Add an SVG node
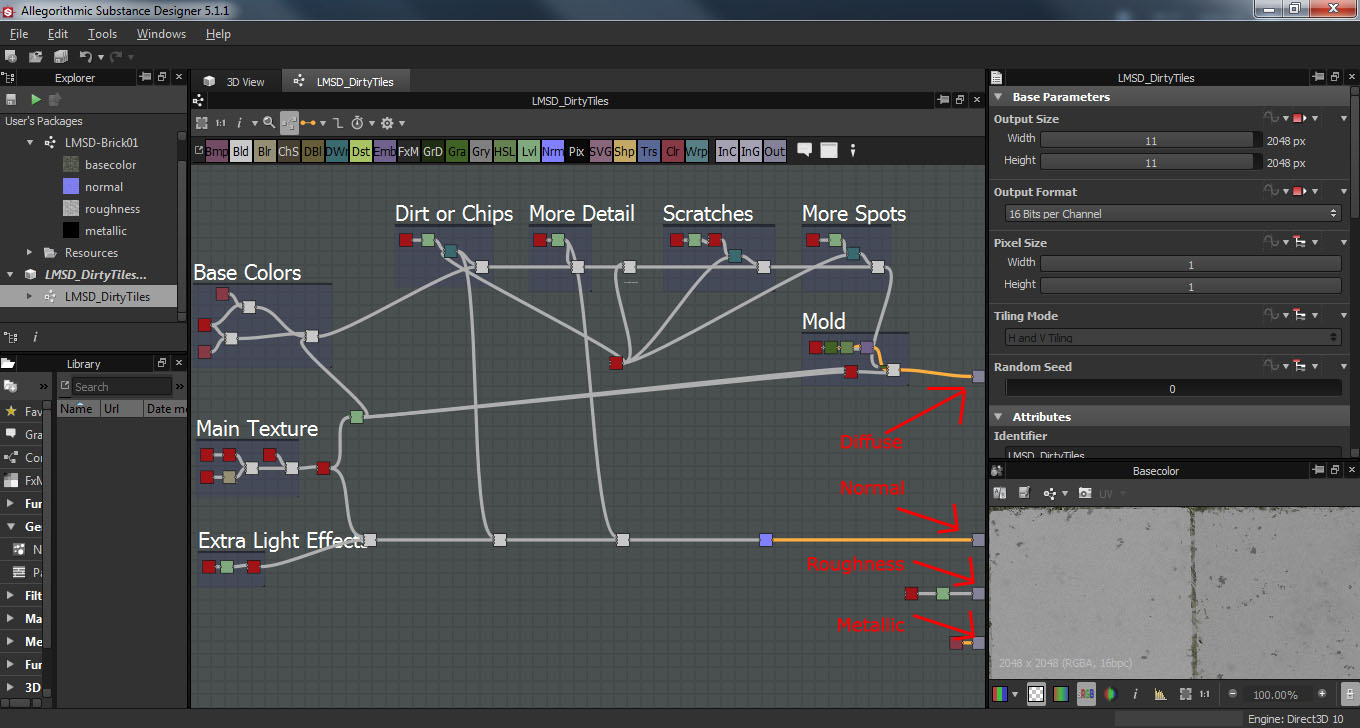This screenshot has width=1360, height=728. 601,151
